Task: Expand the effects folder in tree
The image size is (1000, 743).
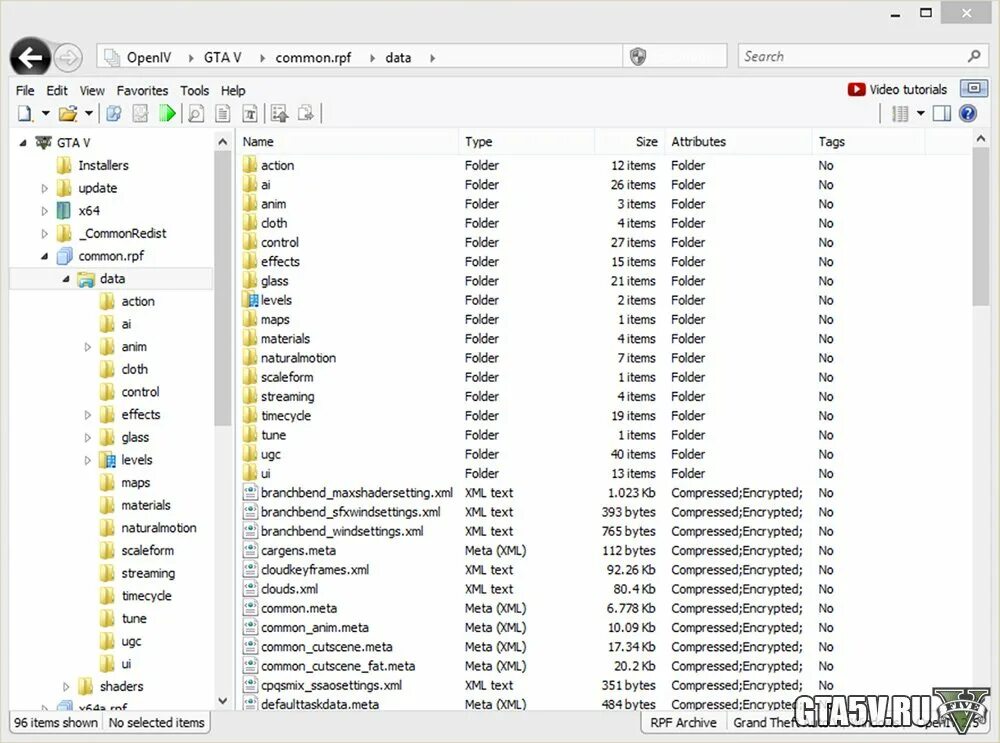Action: click(88, 415)
